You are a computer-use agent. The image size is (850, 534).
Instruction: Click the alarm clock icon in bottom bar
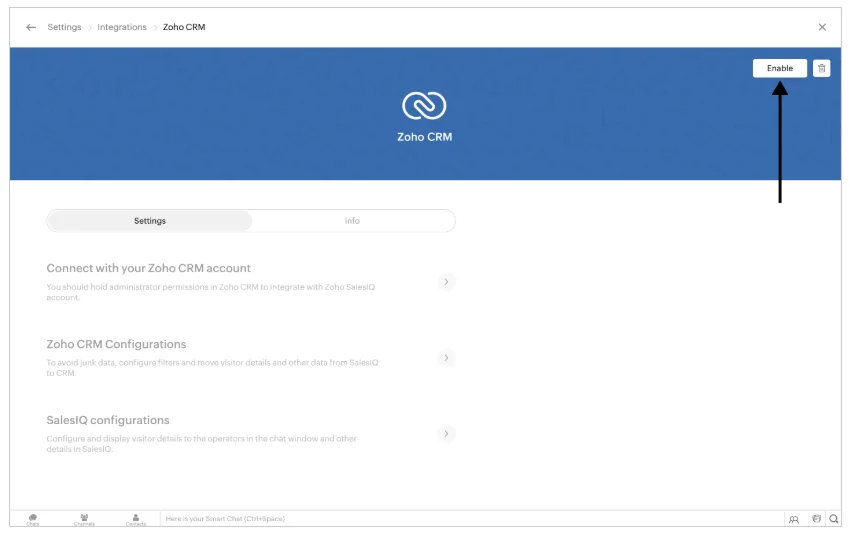tap(816, 519)
